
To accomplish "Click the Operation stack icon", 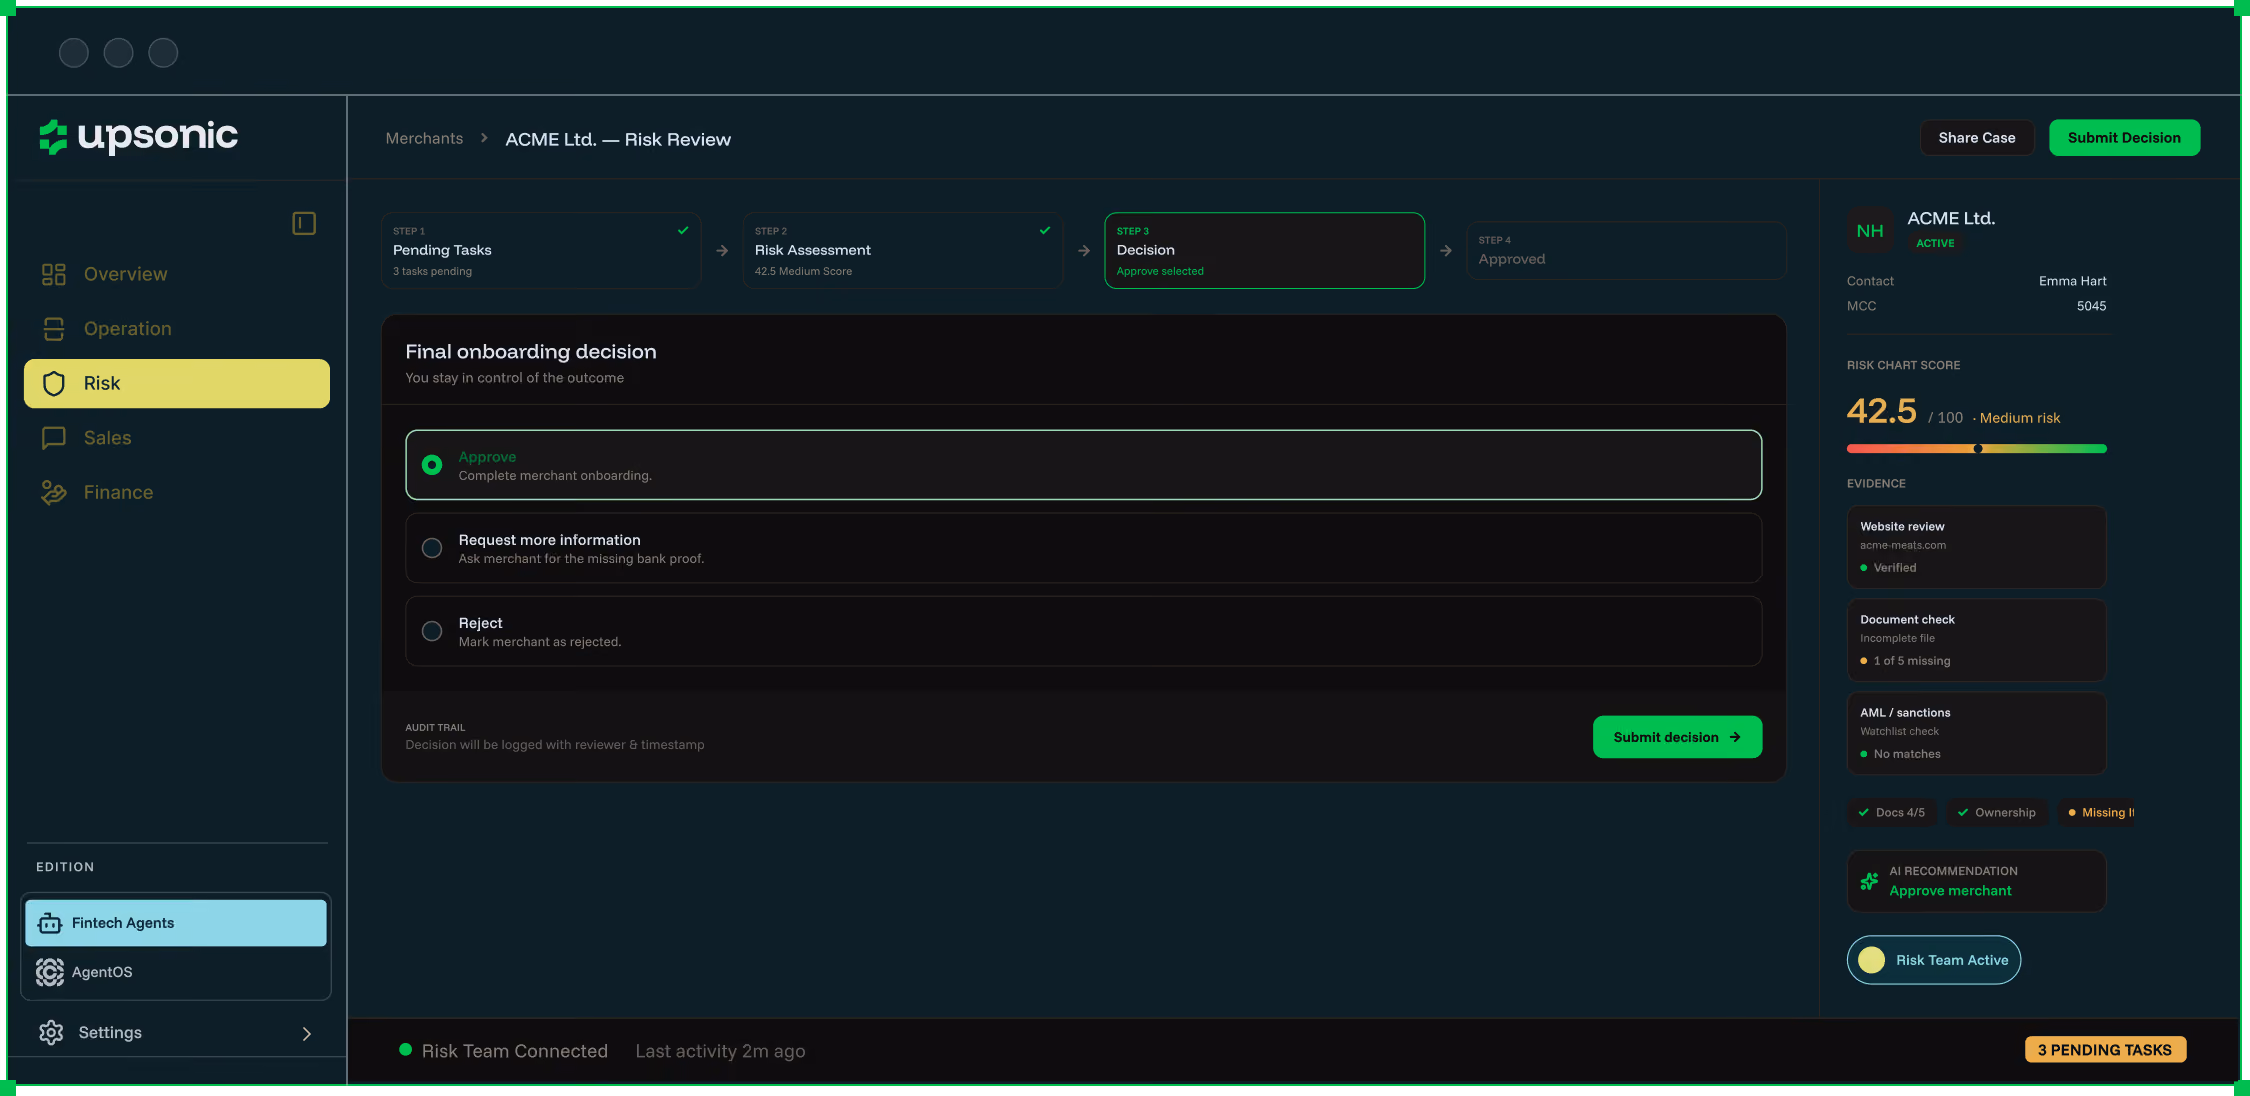I will [54, 329].
